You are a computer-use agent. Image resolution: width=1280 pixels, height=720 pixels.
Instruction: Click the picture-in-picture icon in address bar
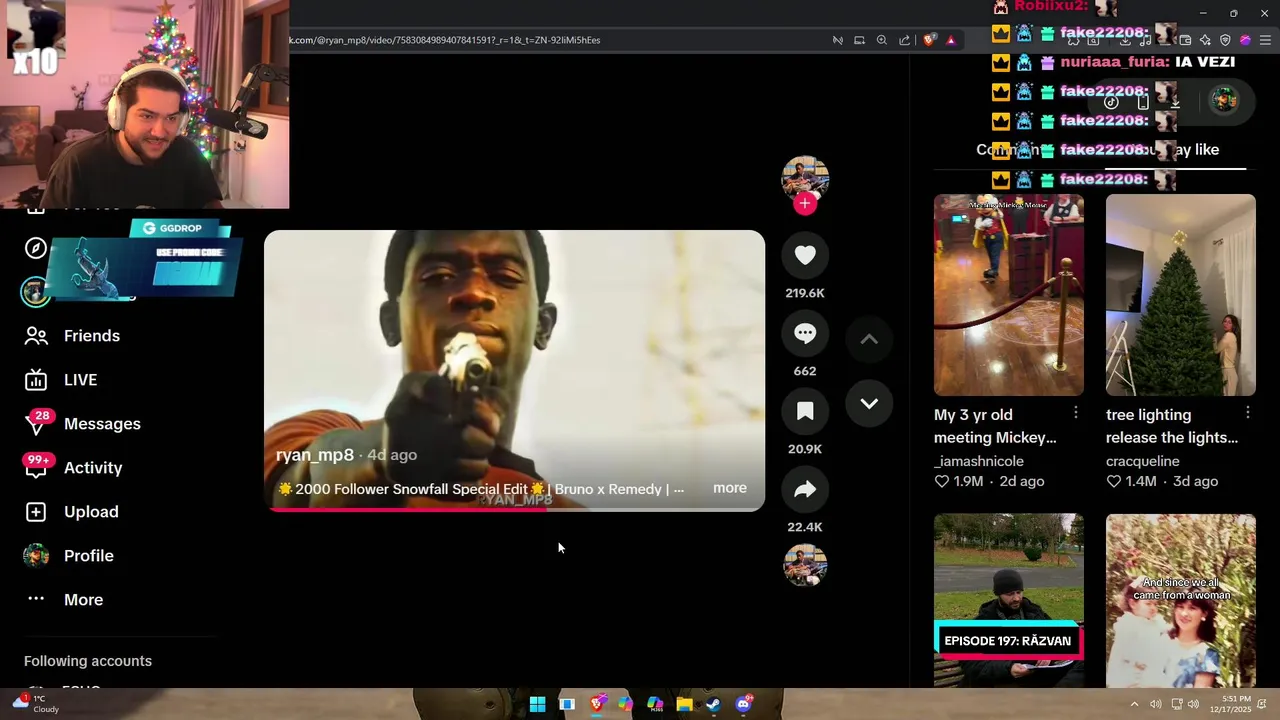859,40
